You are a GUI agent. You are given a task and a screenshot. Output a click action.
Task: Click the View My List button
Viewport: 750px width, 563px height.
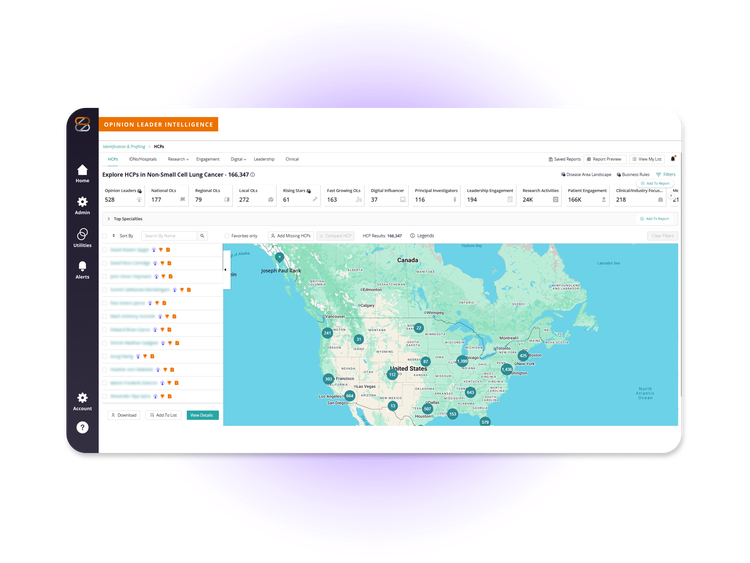coord(647,159)
